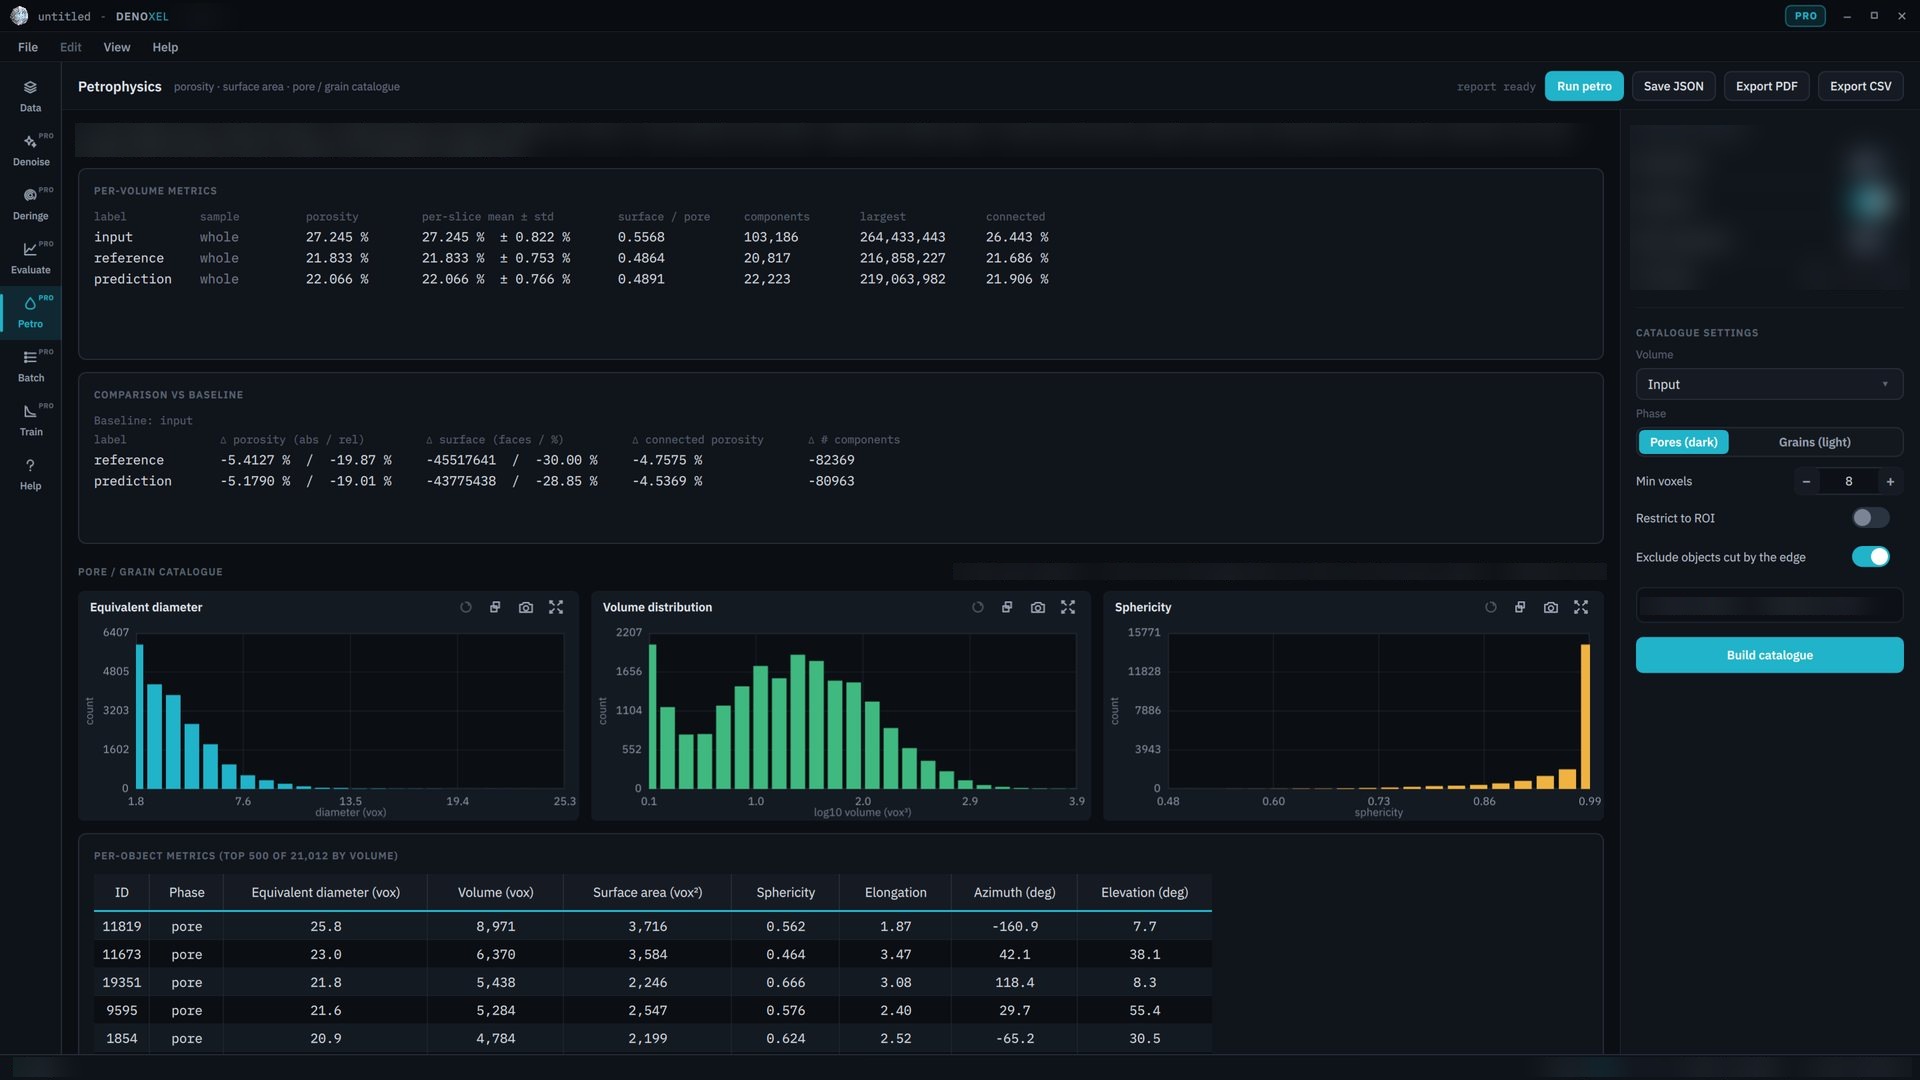Decrease Min voxels with minus button
This screenshot has height=1080, width=1920.
pyautogui.click(x=1806, y=482)
